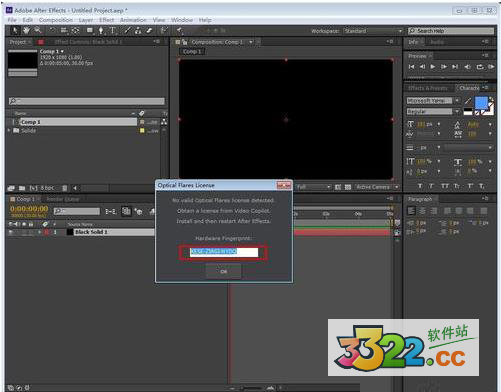Viewport: 501px width, 392px height.
Task: Click Superscript button in Character panel
Action: [470, 186]
